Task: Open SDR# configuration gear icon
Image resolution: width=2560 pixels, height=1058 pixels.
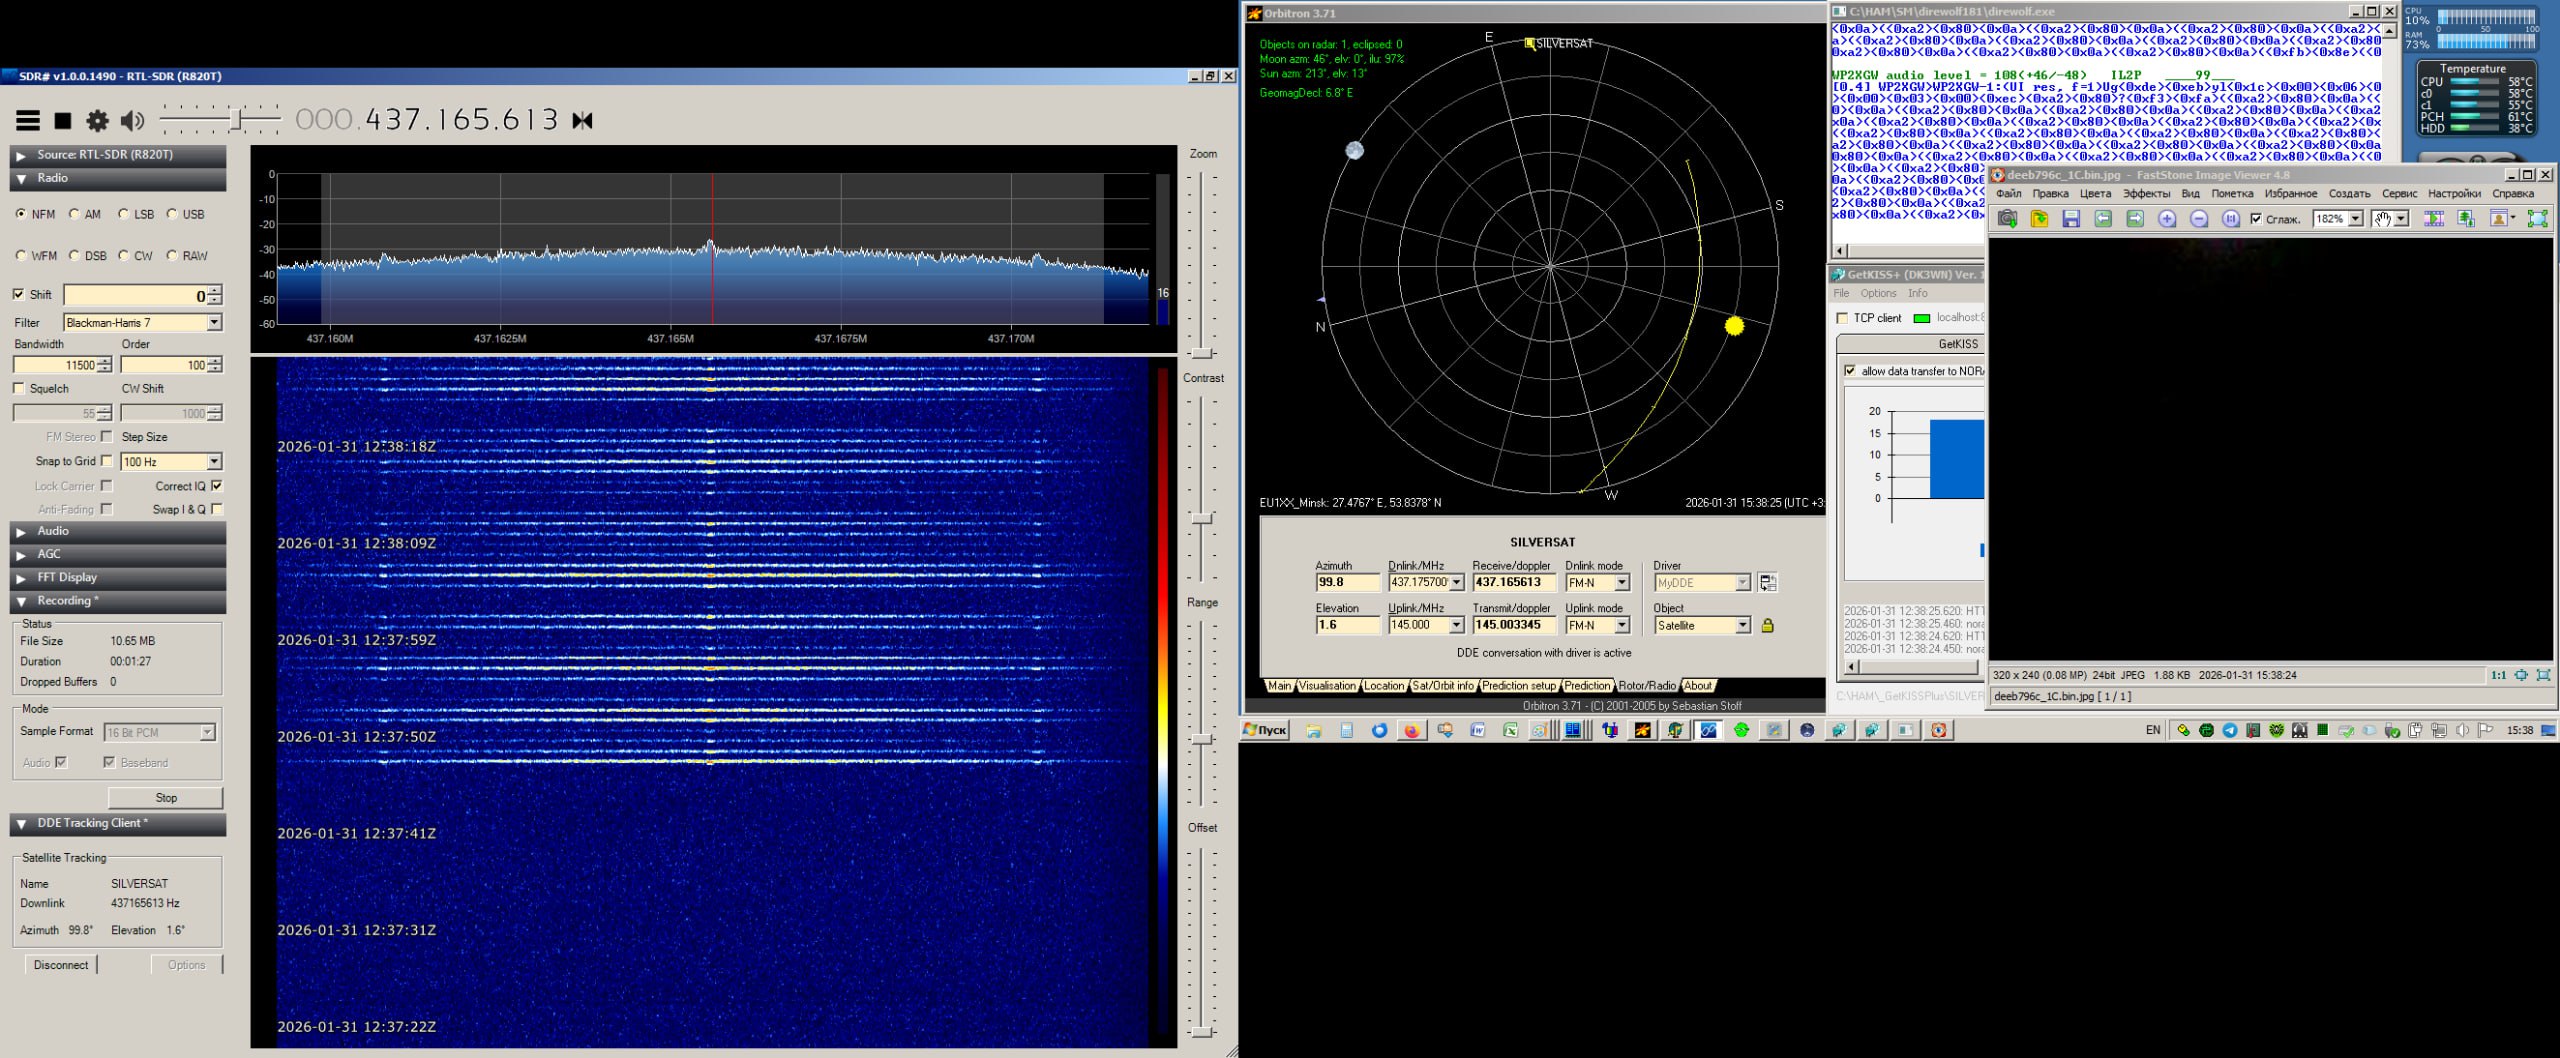Action: pos(97,121)
